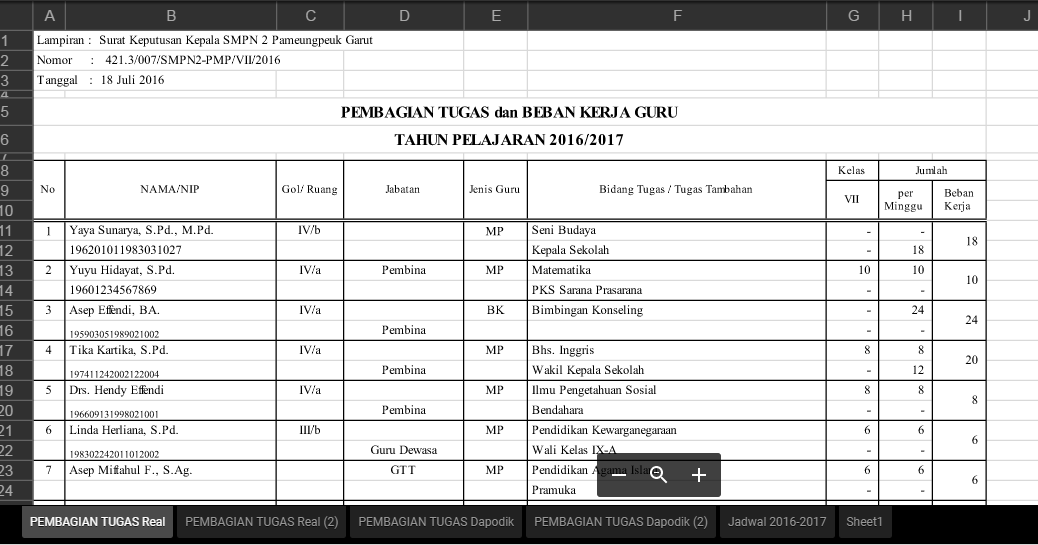Click the Beban Kerja value 24 cell
Viewport: 1038px width, 545px height.
(959, 321)
